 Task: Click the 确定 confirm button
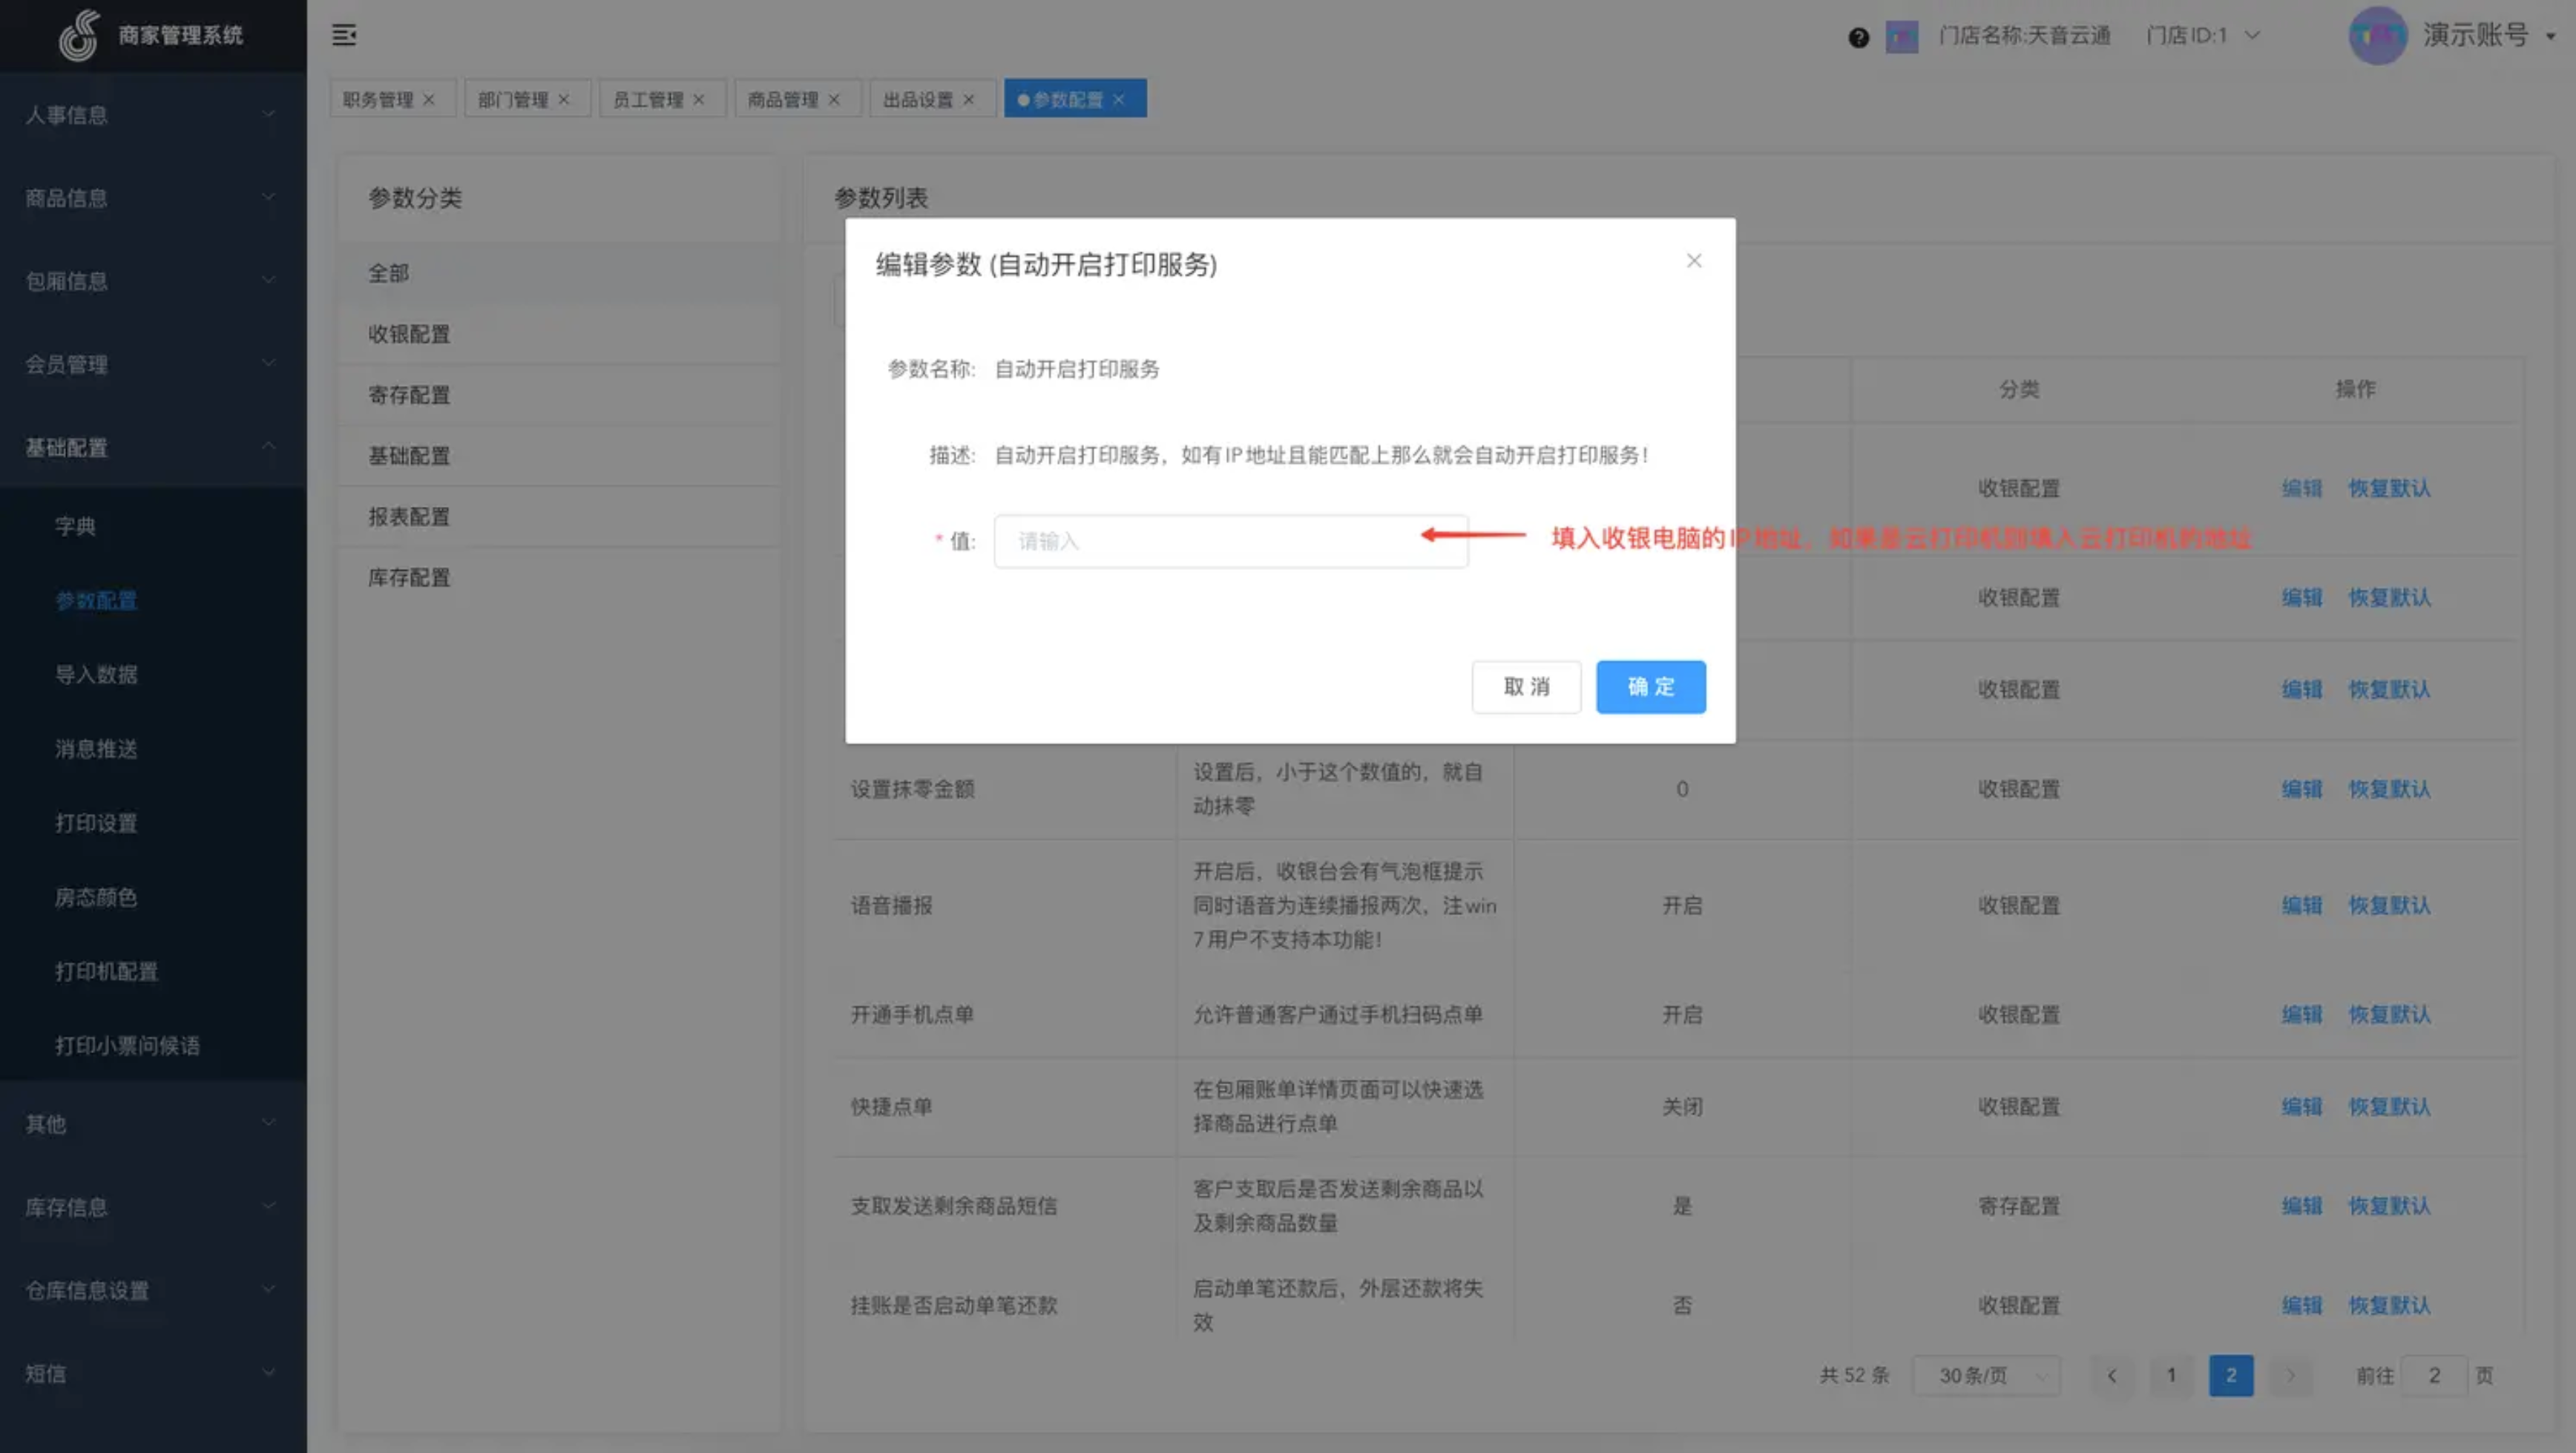pos(1650,687)
